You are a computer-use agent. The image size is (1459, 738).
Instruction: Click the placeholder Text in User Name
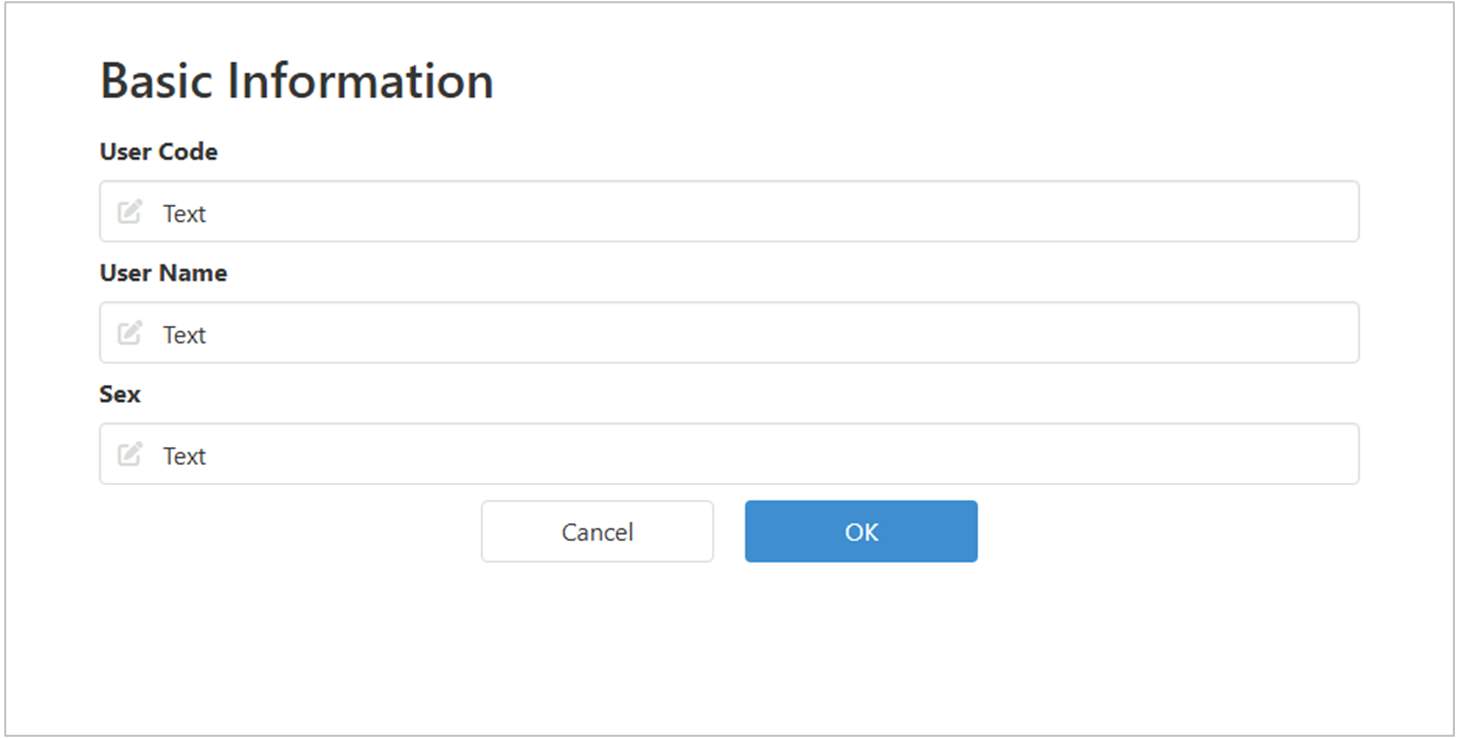click(x=185, y=335)
